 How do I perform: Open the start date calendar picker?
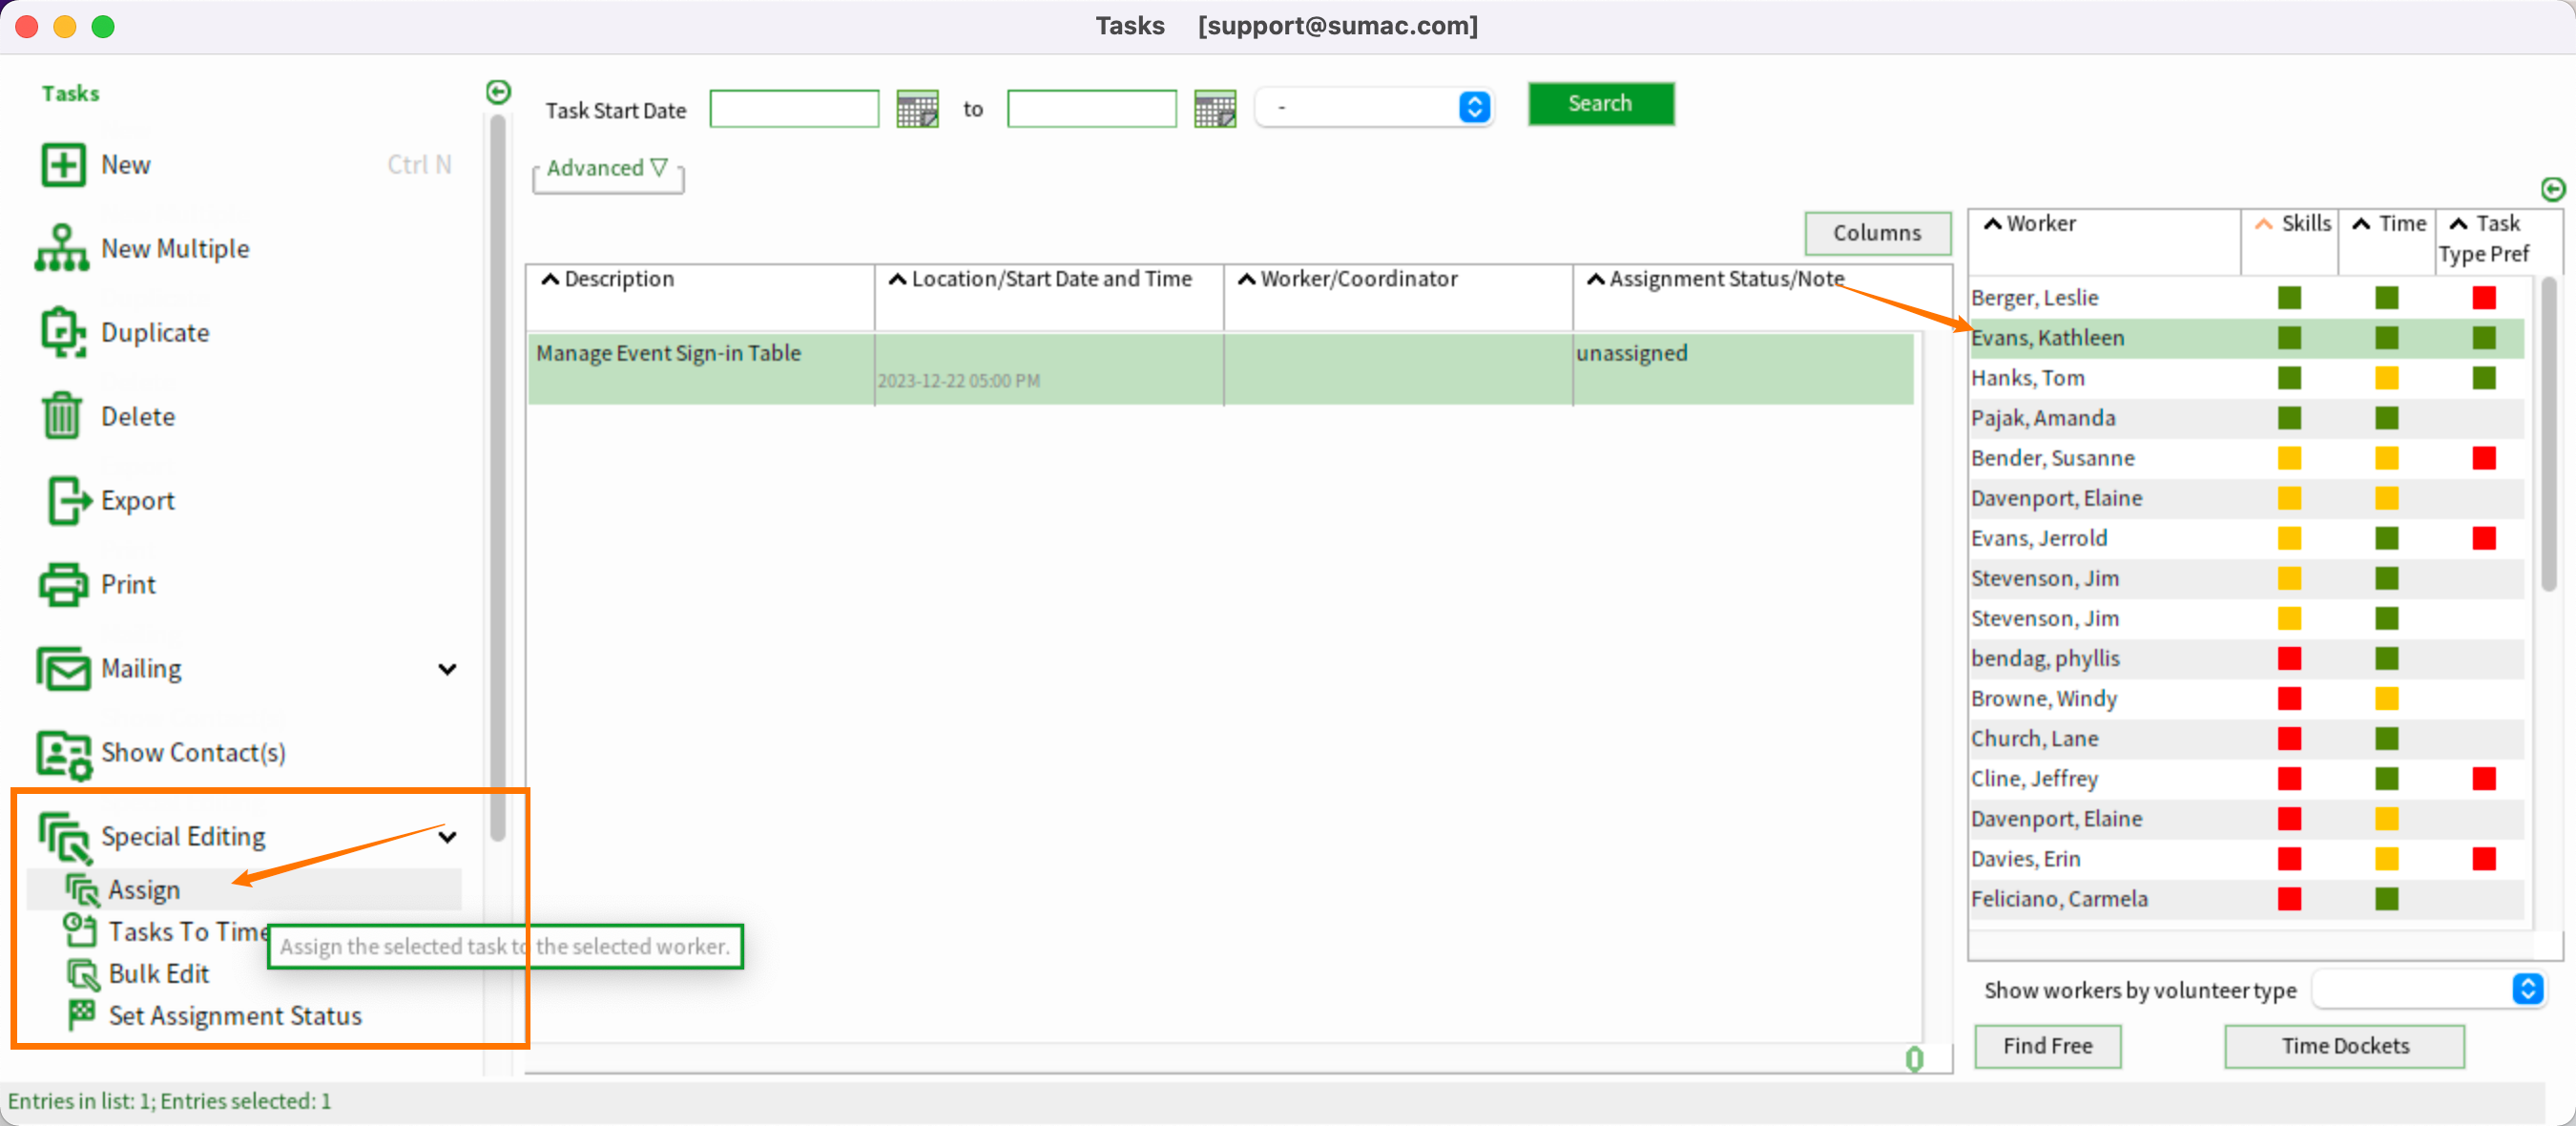click(x=917, y=108)
